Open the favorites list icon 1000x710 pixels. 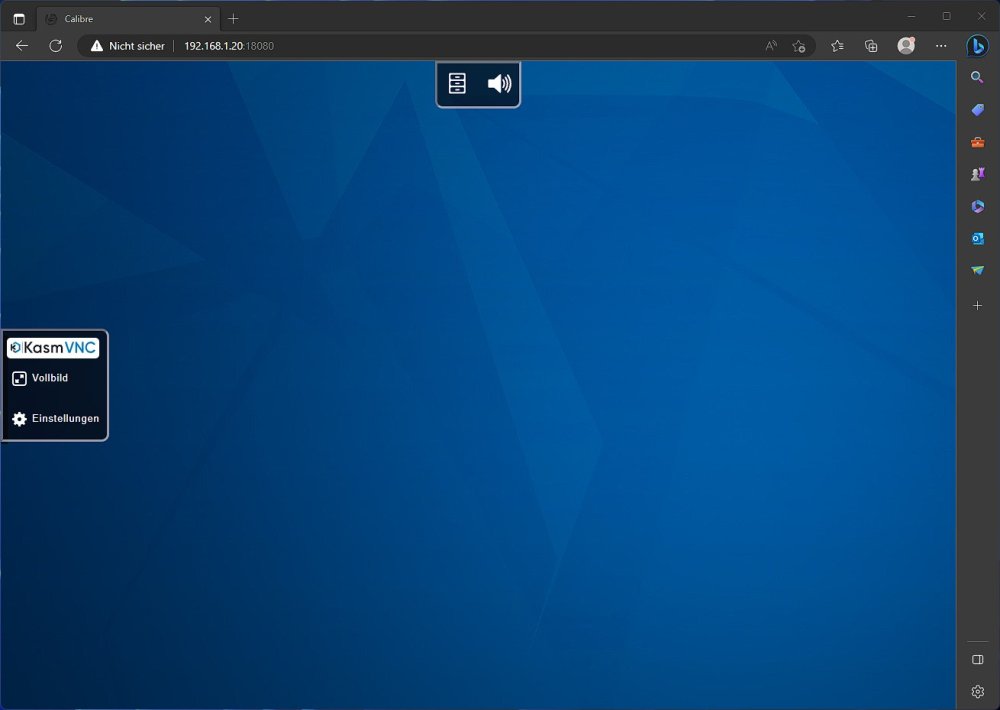click(x=837, y=46)
